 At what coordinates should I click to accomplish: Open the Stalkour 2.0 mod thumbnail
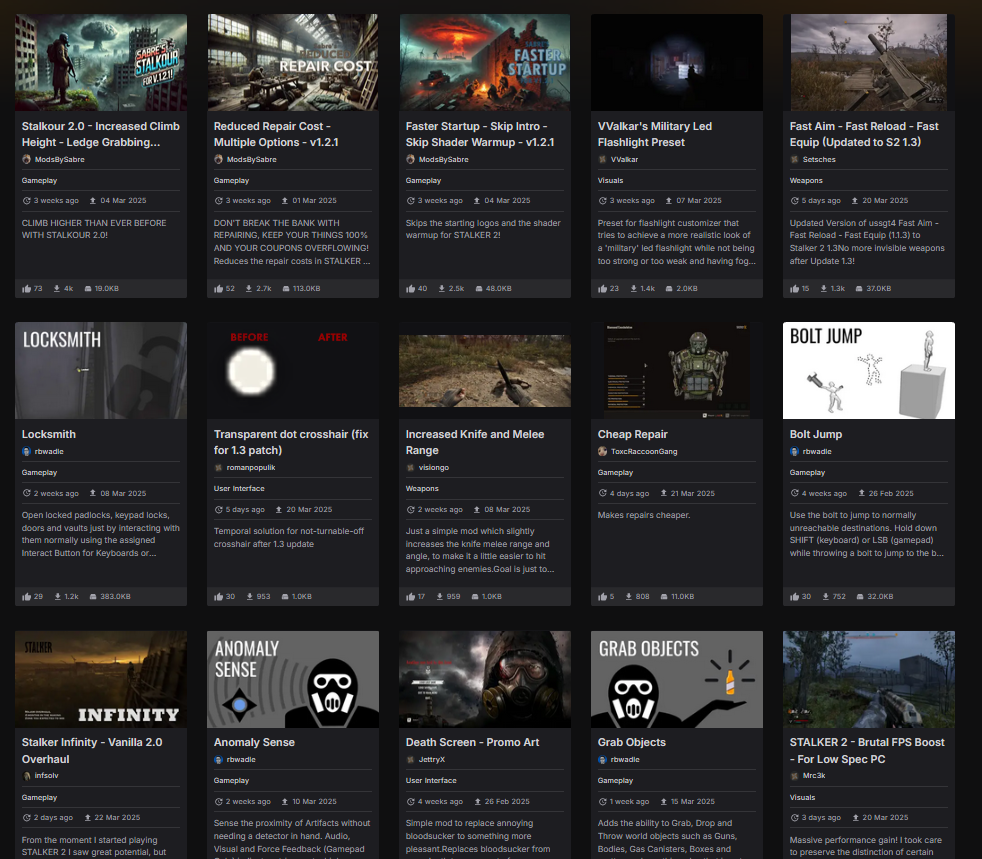tap(101, 62)
